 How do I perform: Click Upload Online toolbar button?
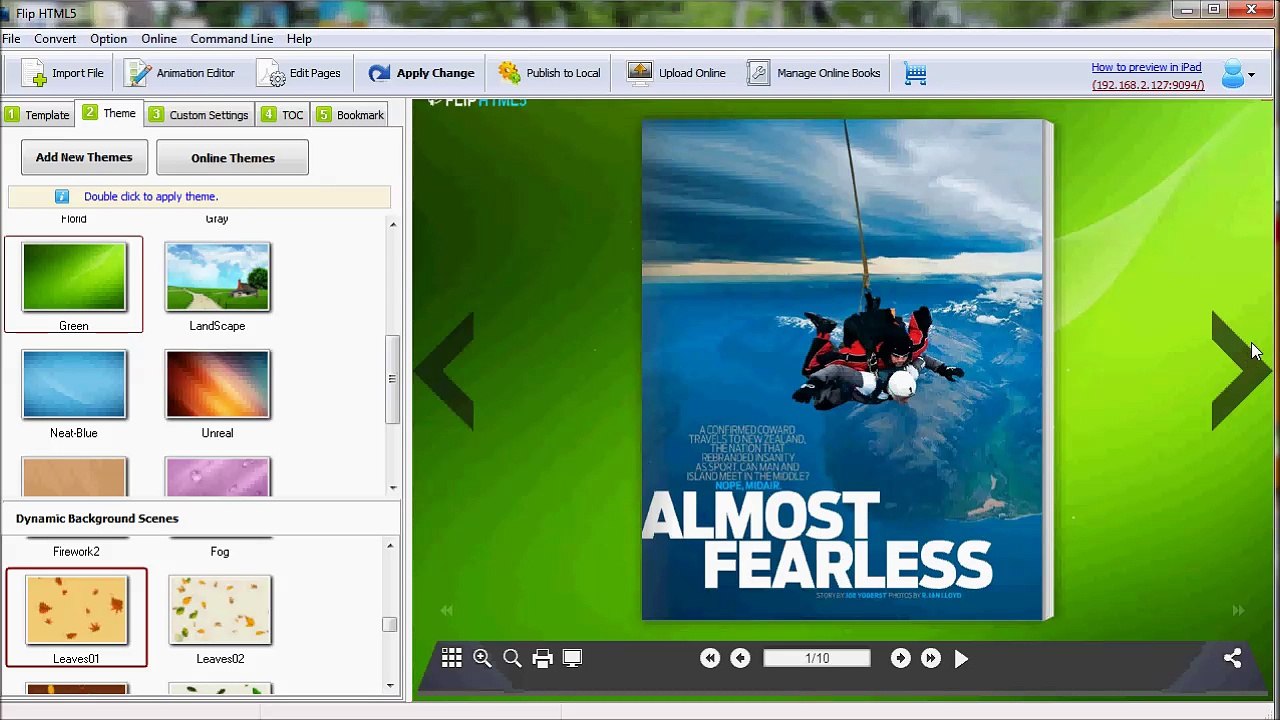click(677, 73)
